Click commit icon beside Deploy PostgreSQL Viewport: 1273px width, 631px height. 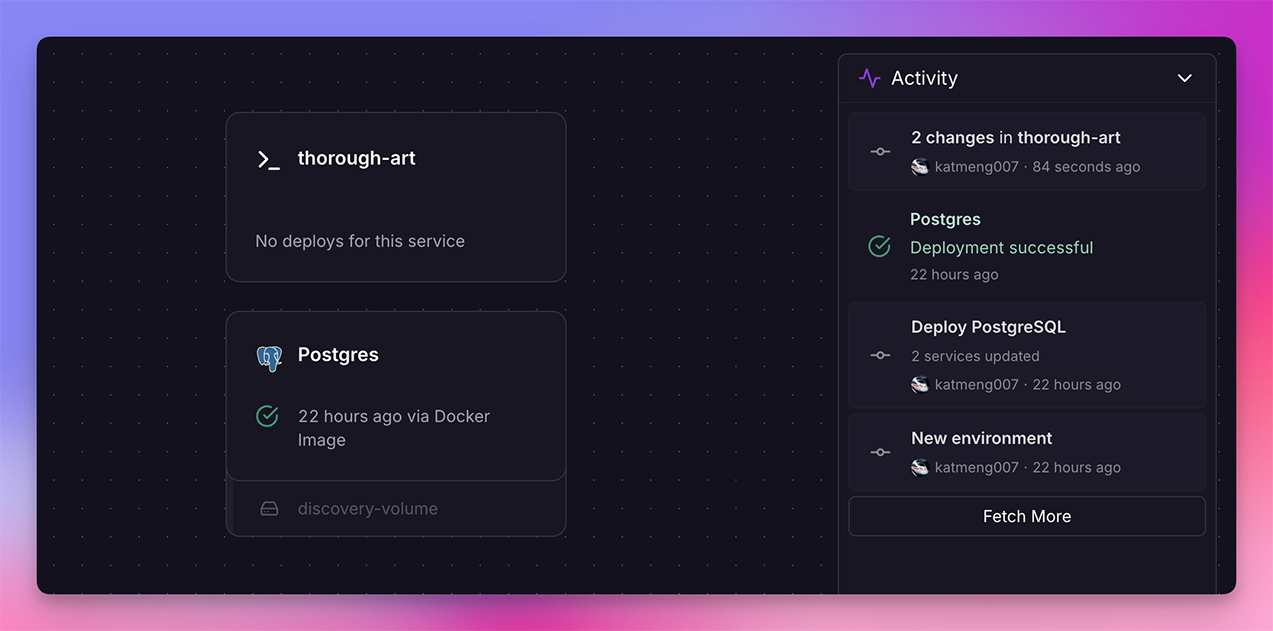pyautogui.click(x=880, y=355)
